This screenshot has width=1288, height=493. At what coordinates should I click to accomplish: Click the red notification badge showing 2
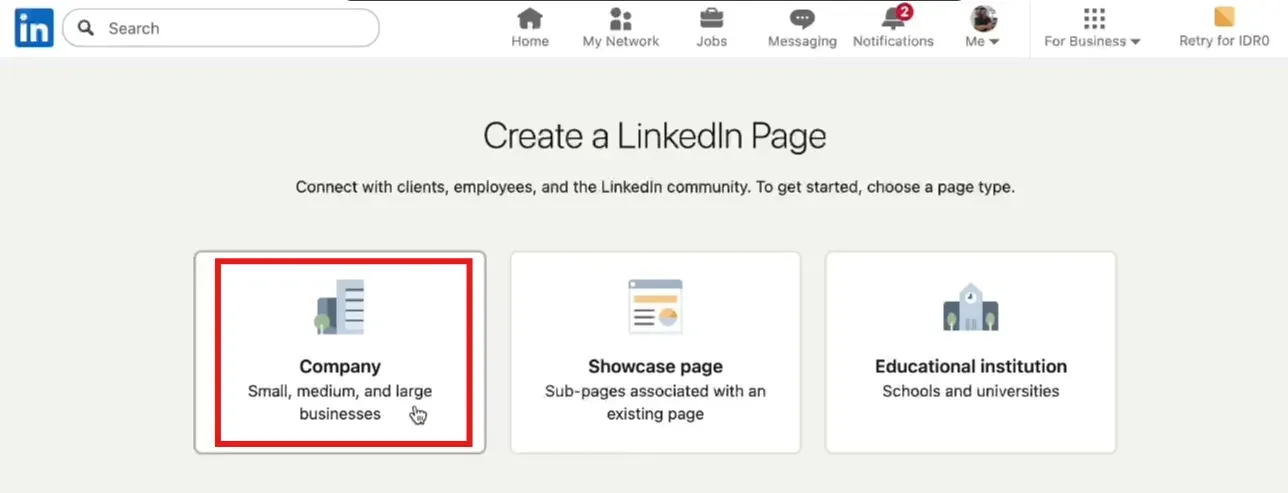point(904,11)
